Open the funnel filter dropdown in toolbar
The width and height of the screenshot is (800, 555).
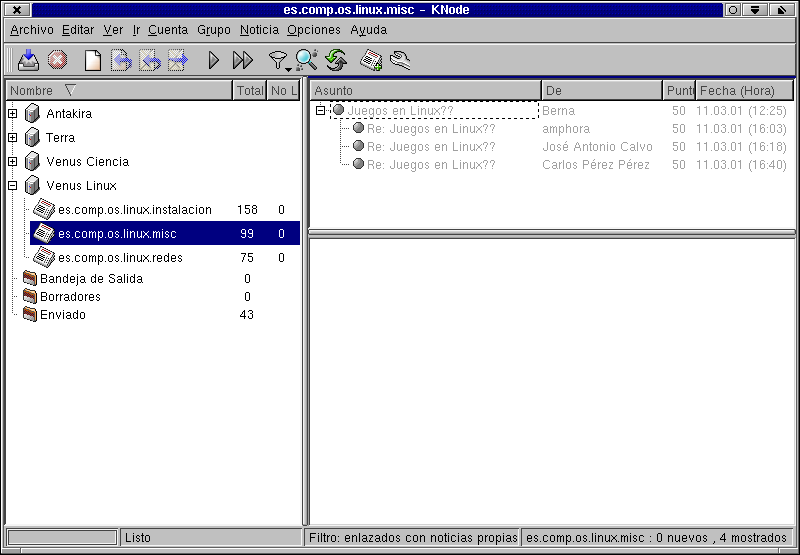(x=279, y=62)
